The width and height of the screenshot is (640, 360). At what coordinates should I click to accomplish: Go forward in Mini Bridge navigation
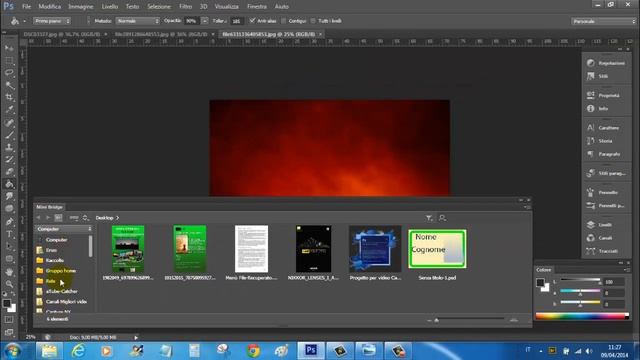(x=48, y=218)
